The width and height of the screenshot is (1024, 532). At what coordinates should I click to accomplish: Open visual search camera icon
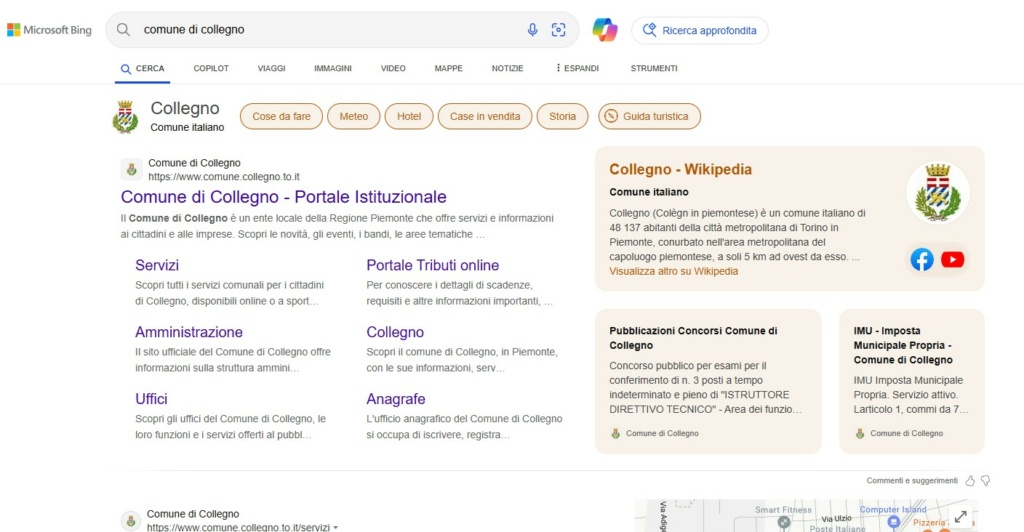point(558,29)
